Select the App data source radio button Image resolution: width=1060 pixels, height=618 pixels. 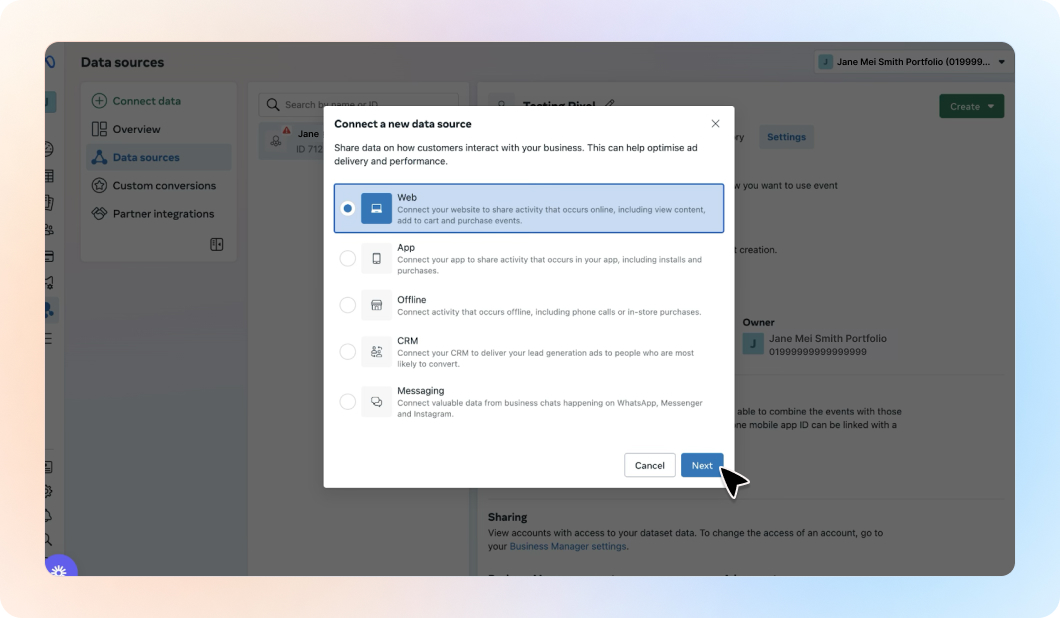click(347, 258)
